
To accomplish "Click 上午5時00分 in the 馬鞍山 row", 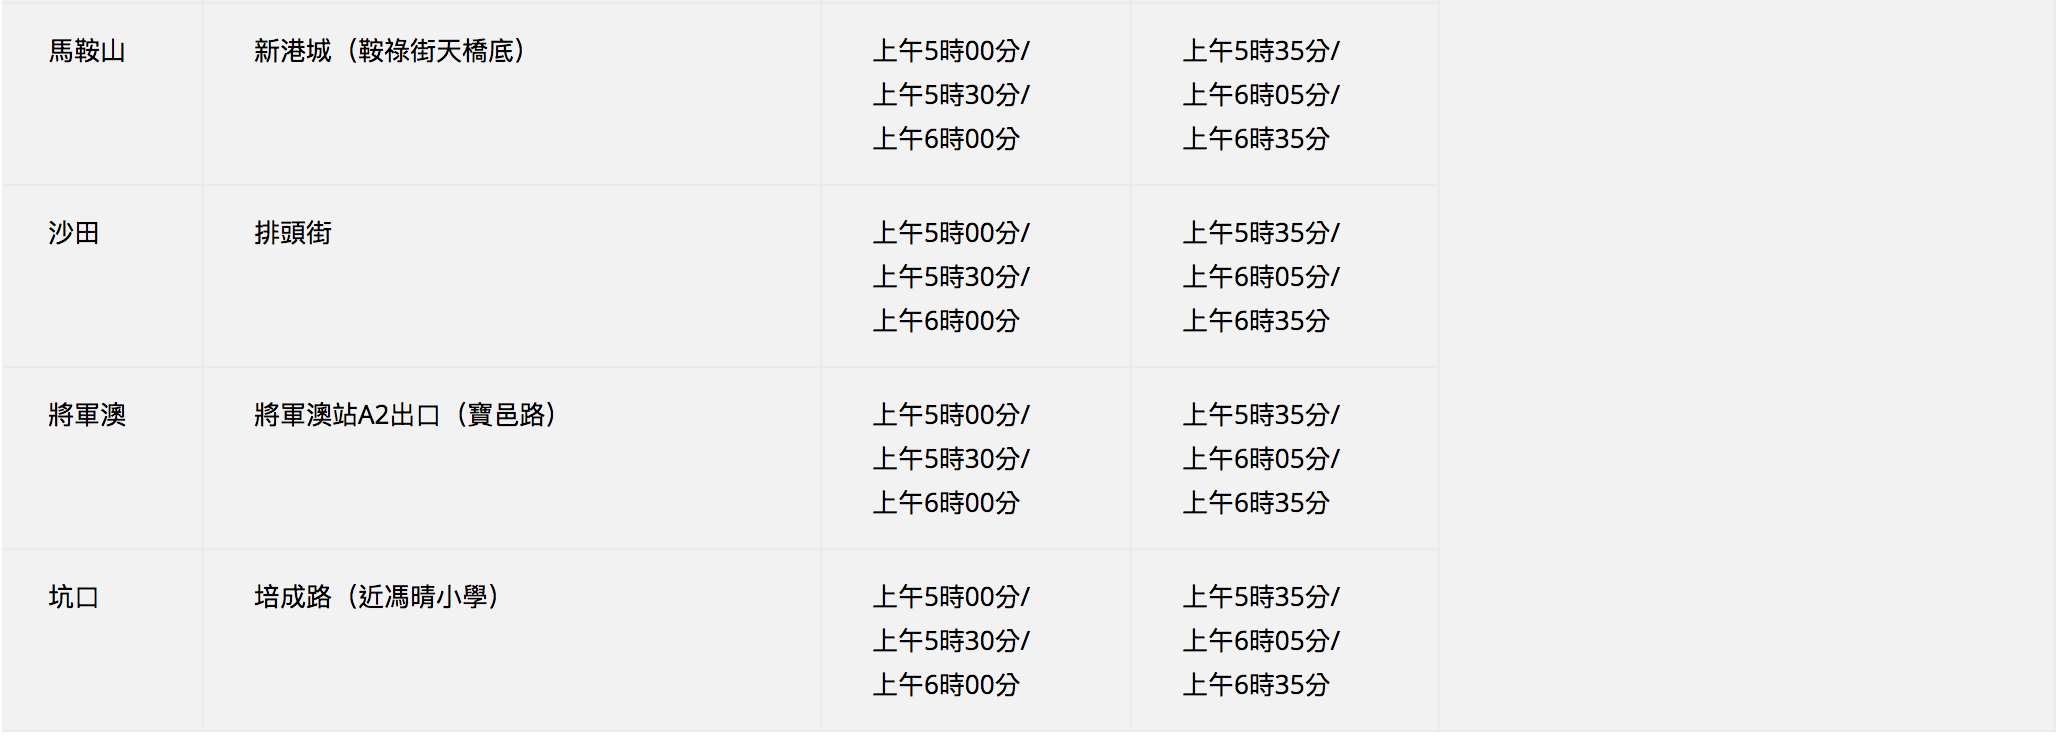I will point(946,51).
